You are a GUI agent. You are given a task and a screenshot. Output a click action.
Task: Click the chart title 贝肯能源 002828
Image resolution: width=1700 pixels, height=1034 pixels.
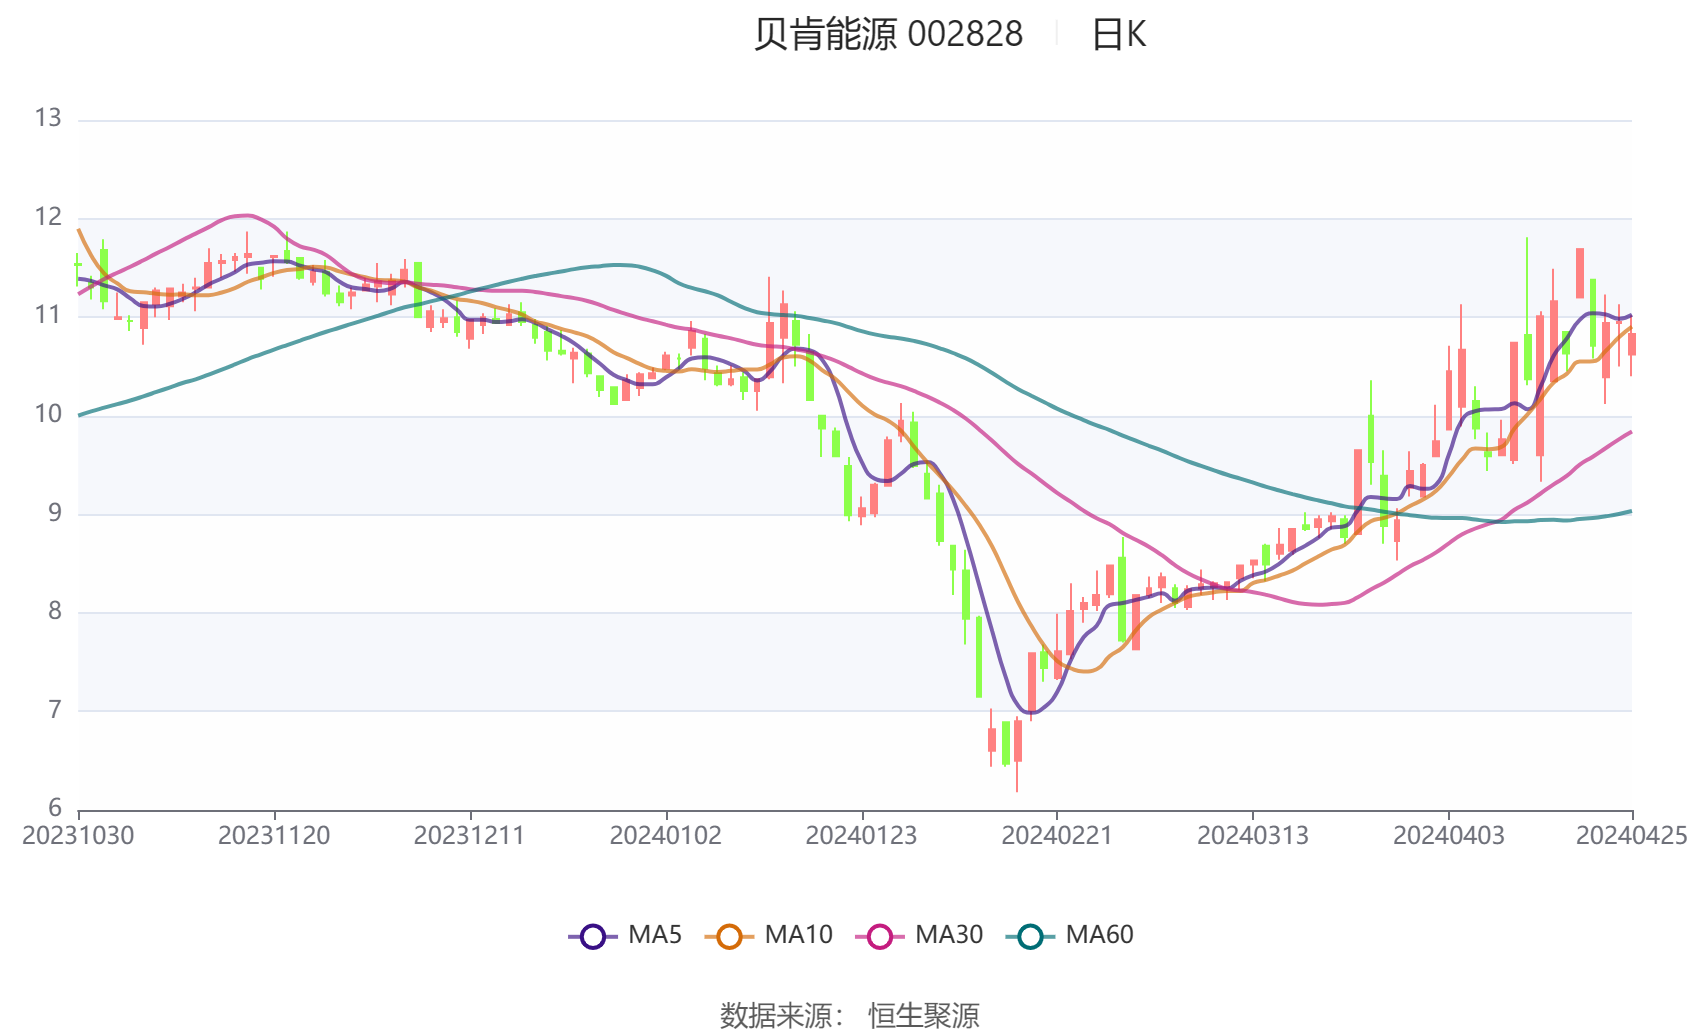(888, 34)
